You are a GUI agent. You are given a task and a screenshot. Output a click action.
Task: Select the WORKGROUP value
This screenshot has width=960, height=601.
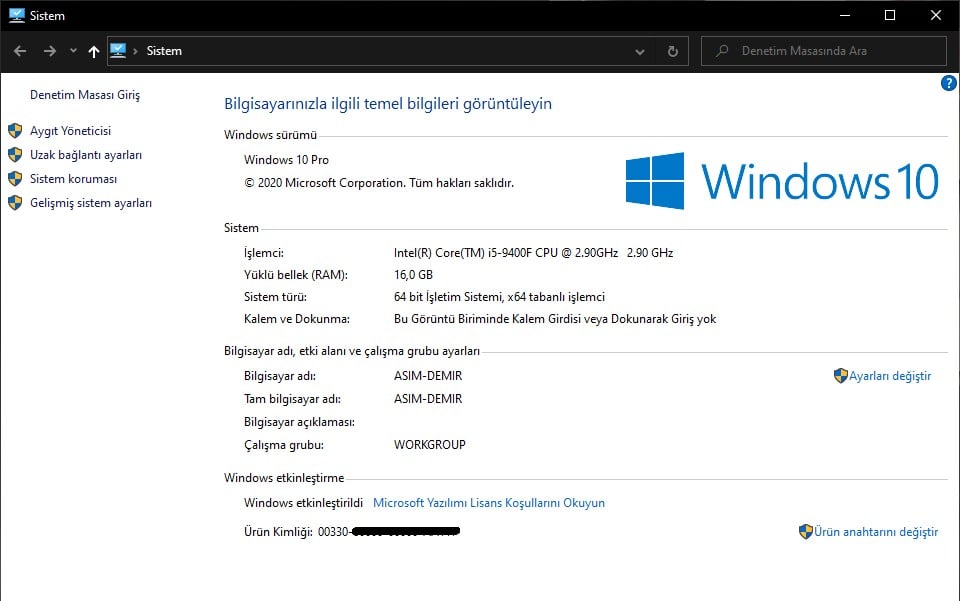[x=430, y=445]
